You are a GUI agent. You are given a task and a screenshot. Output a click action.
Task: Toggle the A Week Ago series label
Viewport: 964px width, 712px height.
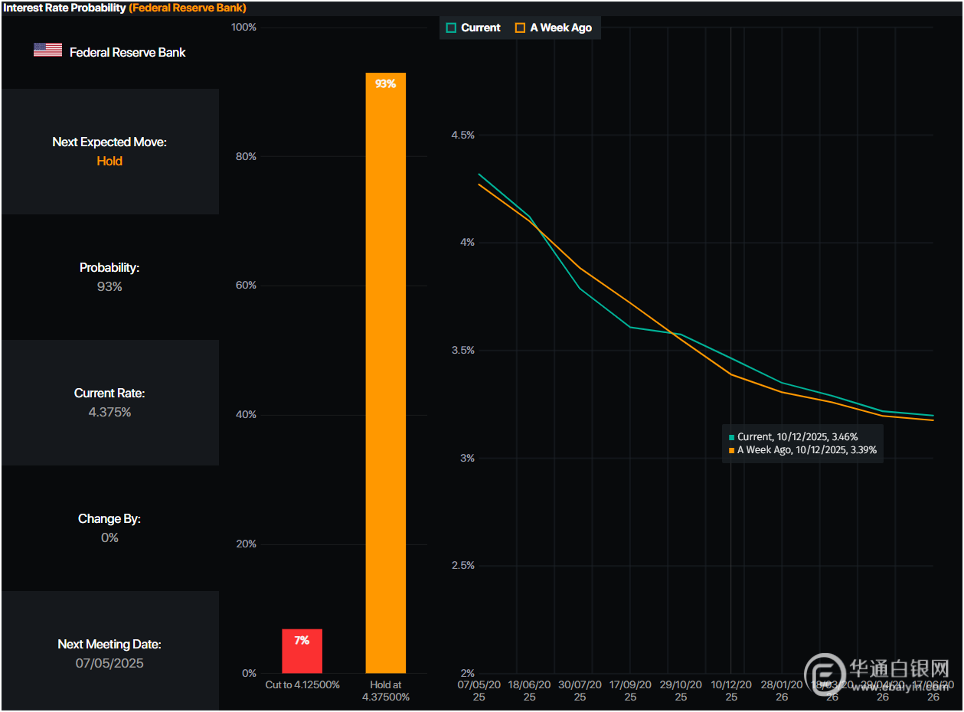[560, 28]
